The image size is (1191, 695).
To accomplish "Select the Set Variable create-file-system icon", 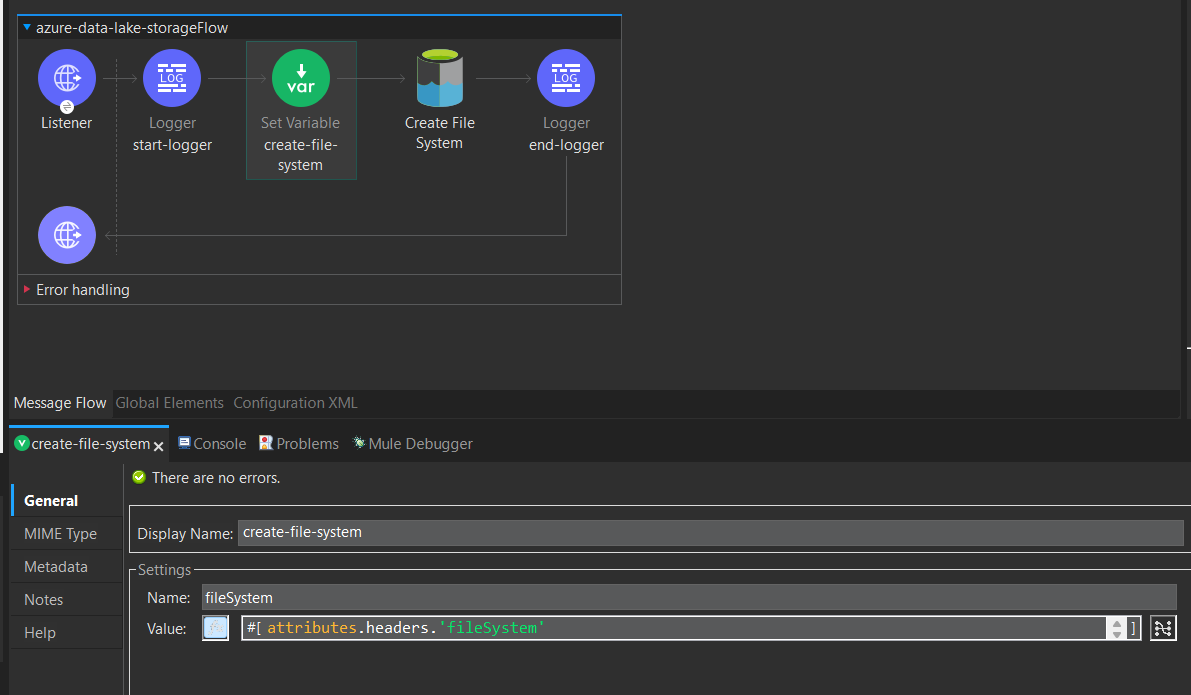I will [x=300, y=77].
